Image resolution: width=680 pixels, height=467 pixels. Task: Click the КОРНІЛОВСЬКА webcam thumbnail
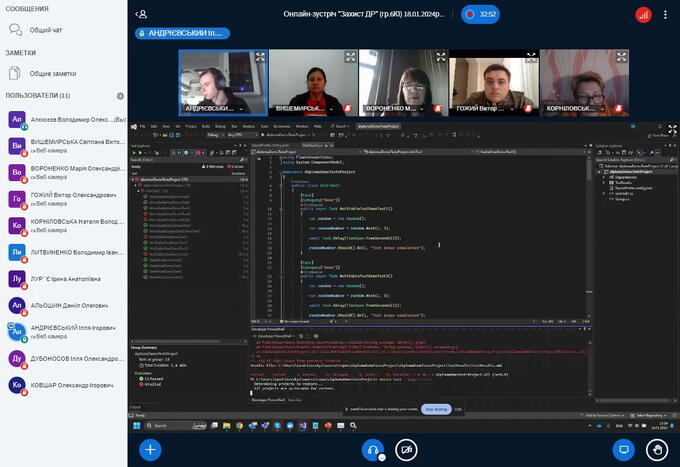[574, 82]
